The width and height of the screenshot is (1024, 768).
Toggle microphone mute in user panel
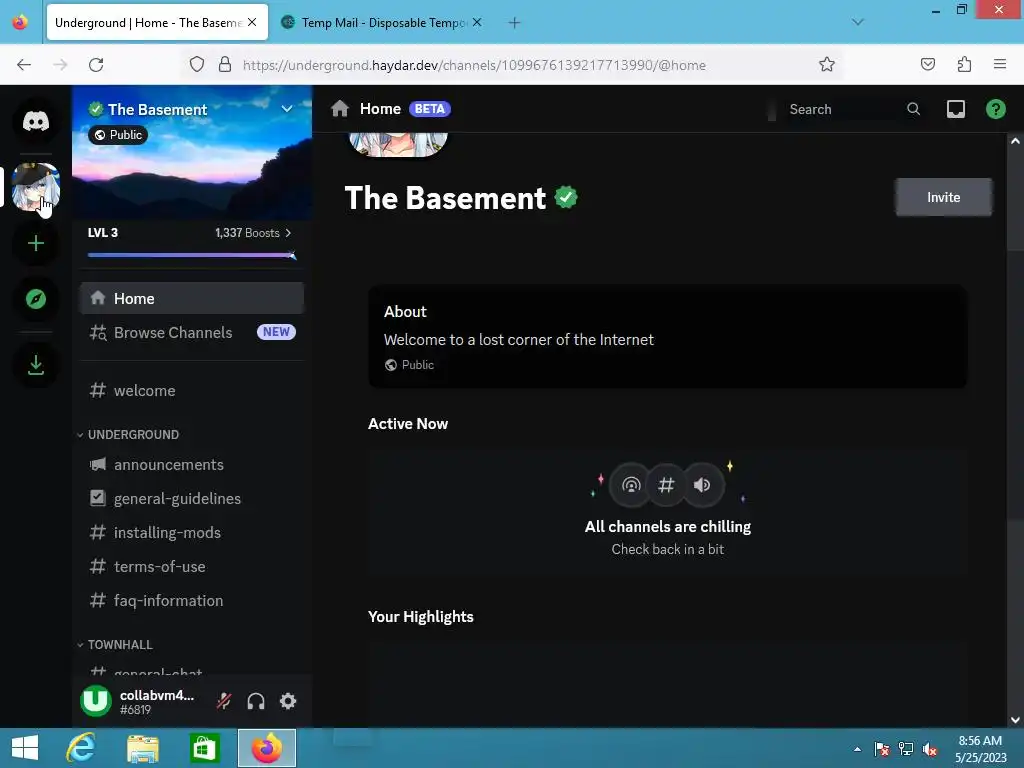[224, 701]
